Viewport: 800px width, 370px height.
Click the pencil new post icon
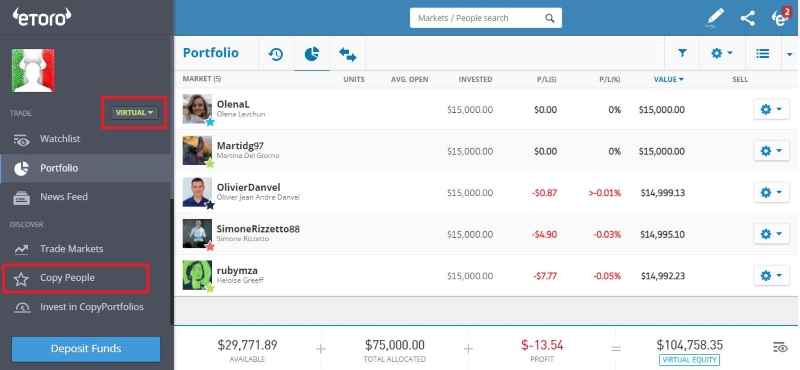point(715,18)
